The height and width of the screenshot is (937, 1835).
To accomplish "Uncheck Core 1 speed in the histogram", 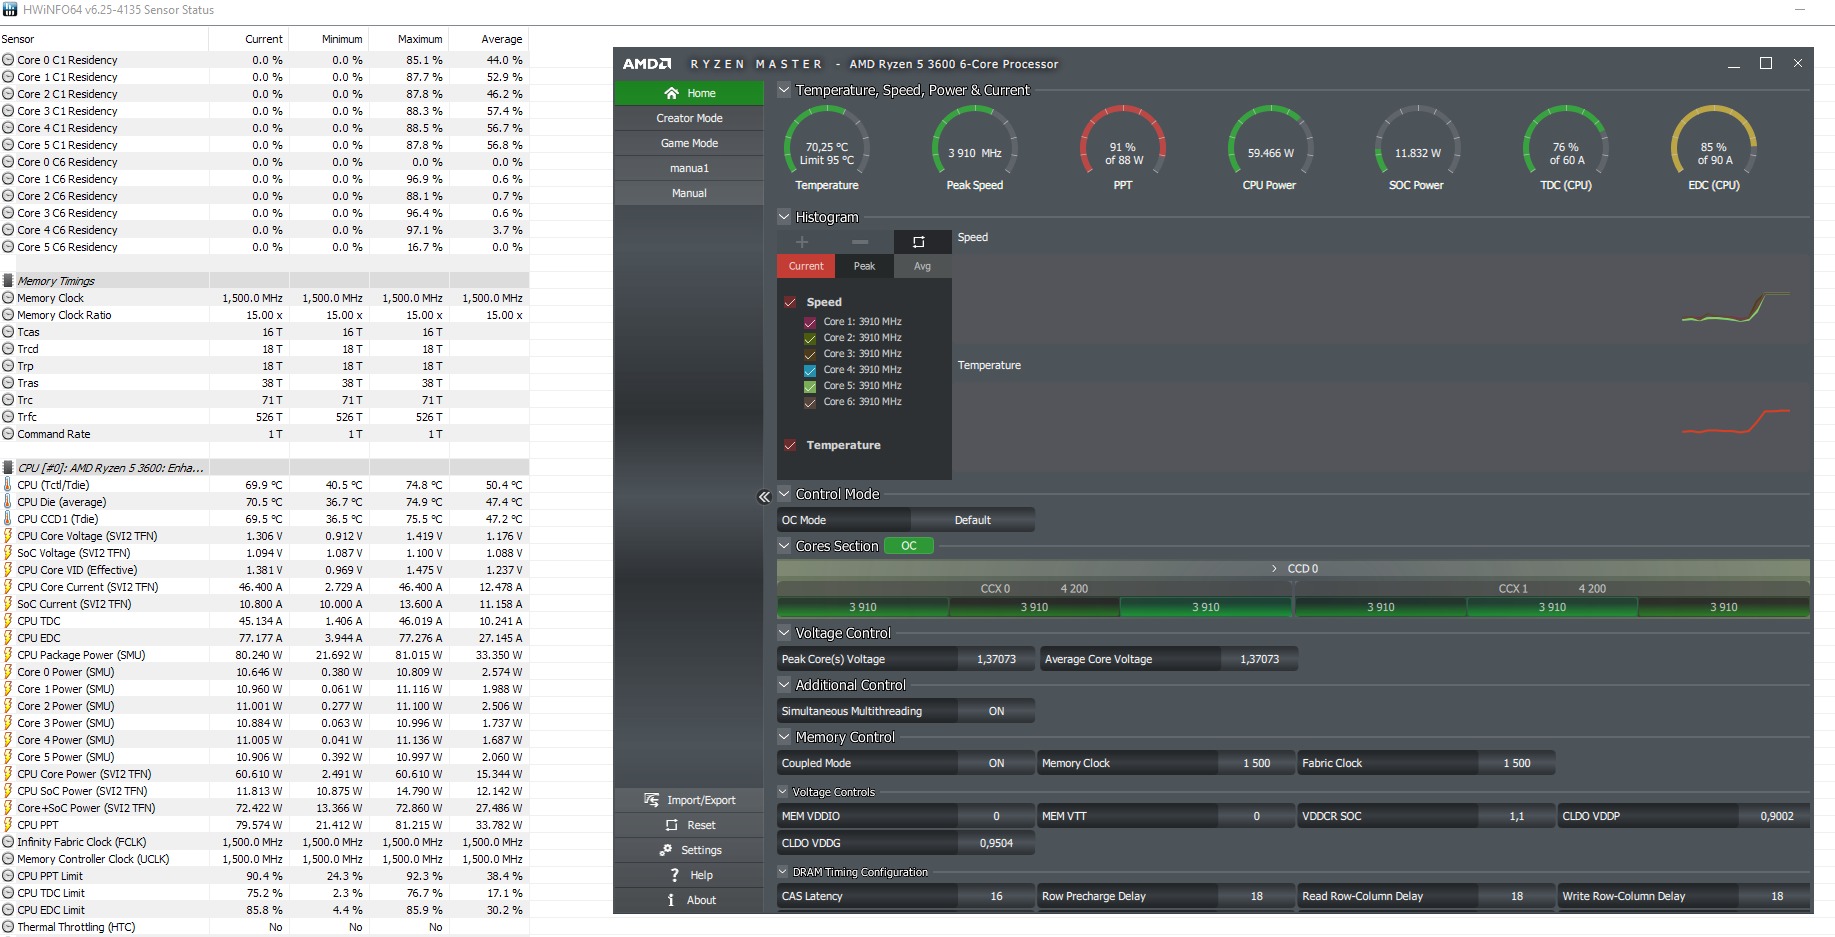I will click(810, 323).
